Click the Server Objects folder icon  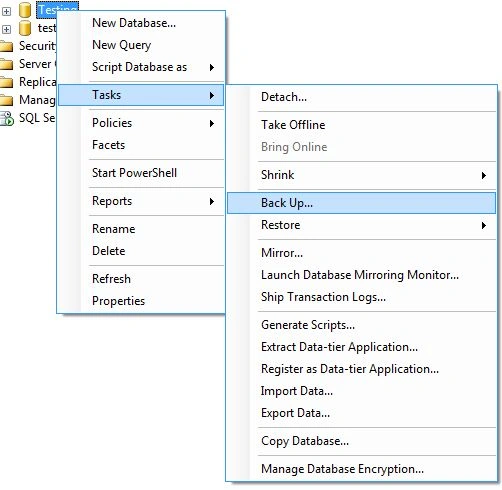tap(6, 64)
